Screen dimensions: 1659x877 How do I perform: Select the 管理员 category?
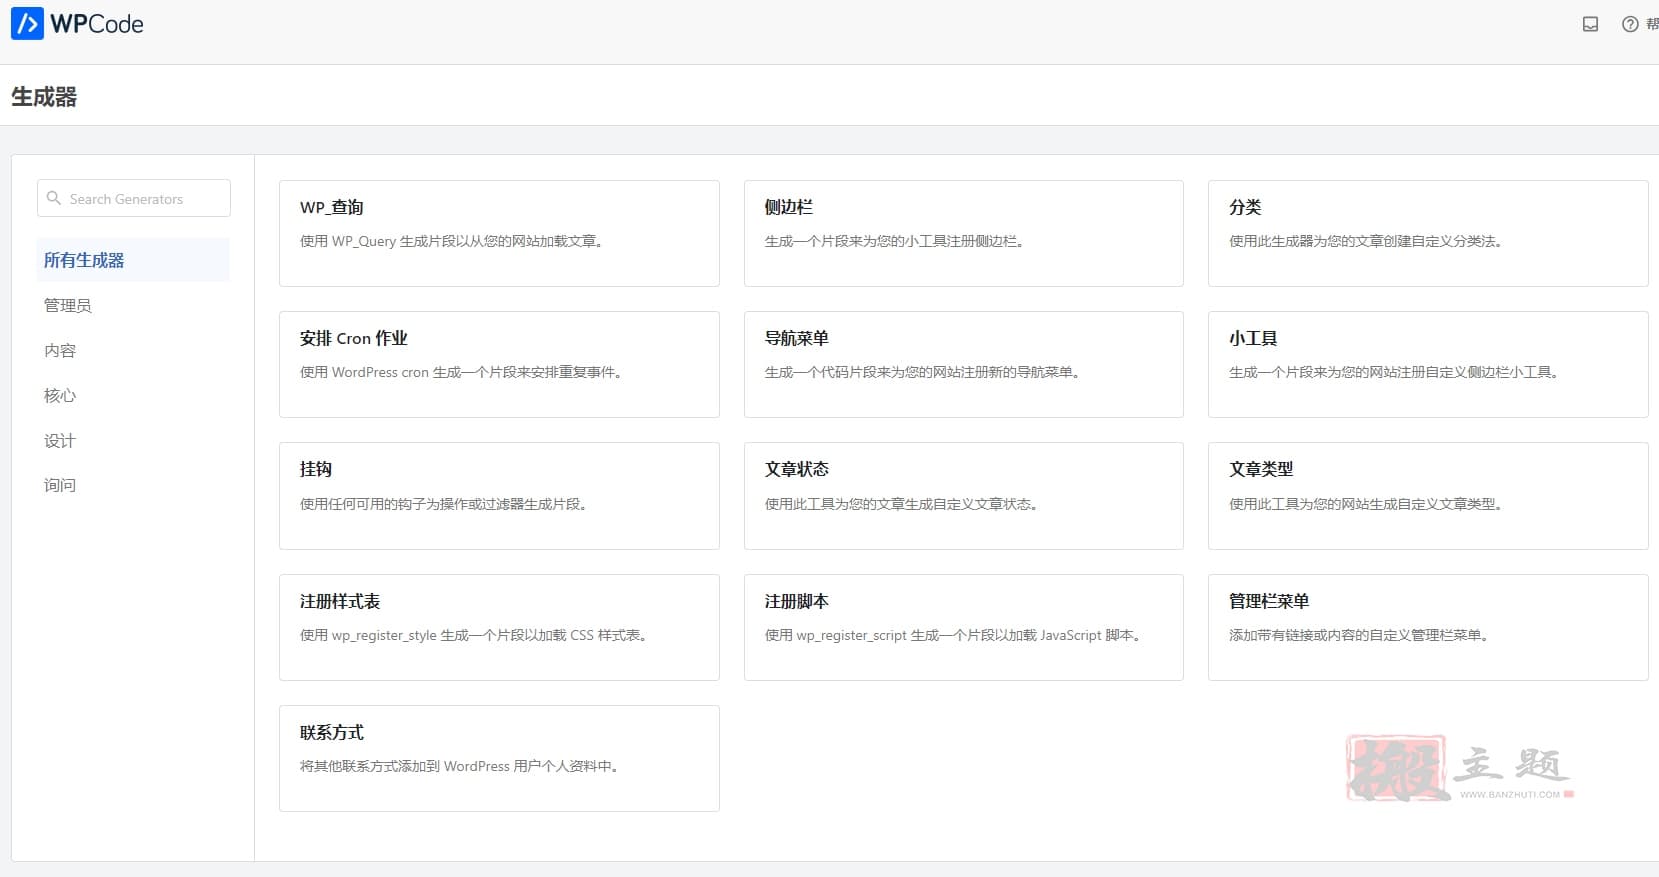[x=68, y=305]
